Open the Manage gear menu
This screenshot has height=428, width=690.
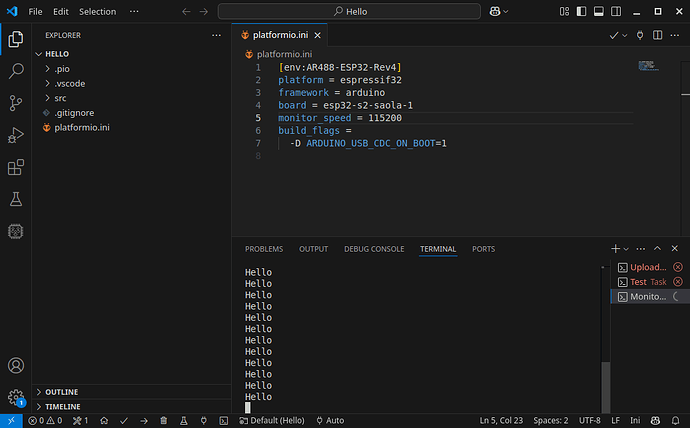tap(16, 397)
